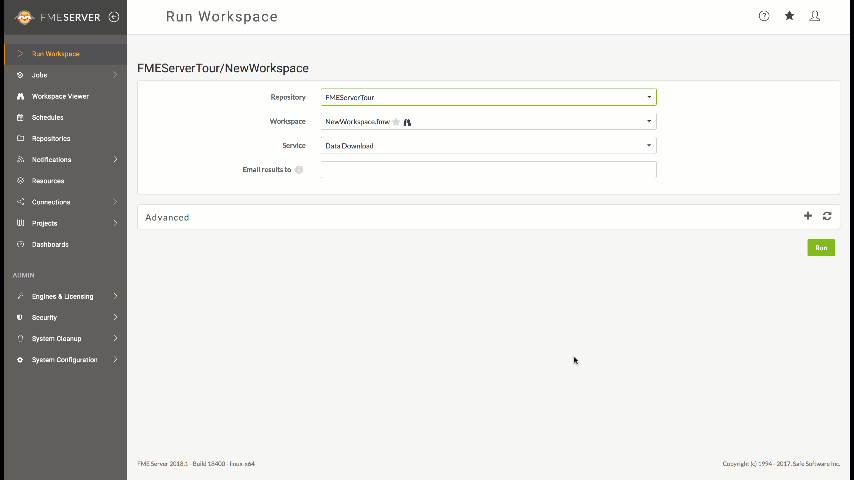Screen dimensions: 854x480
Task: Open the Repository dropdown
Action: point(489,97)
